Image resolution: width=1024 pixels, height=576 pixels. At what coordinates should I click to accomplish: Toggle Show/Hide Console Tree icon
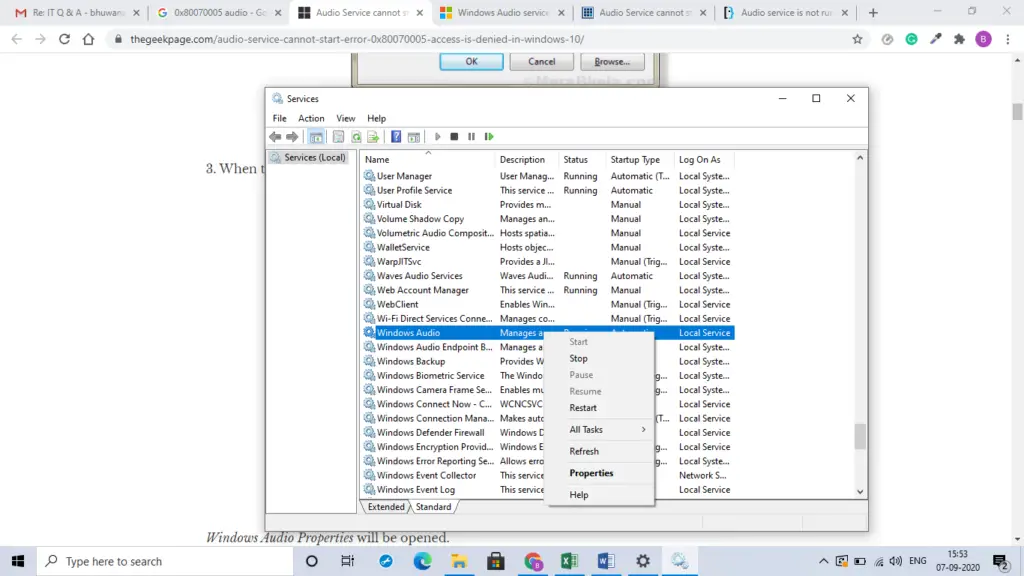point(316,136)
